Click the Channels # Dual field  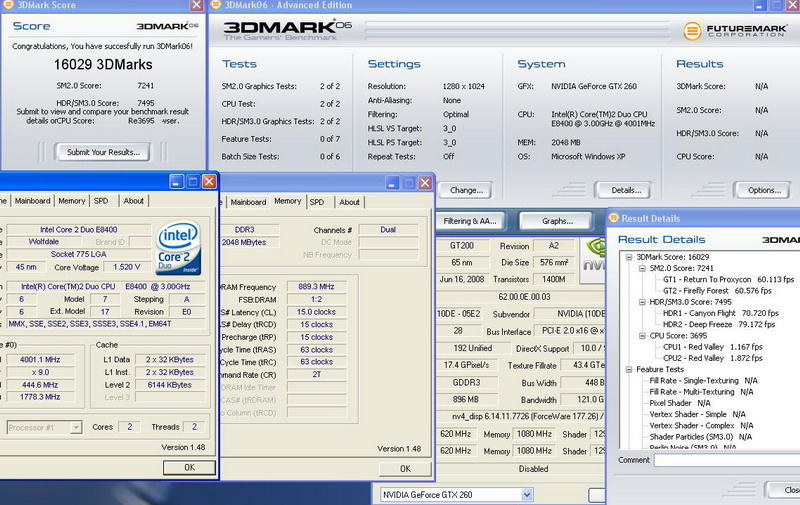click(388, 230)
